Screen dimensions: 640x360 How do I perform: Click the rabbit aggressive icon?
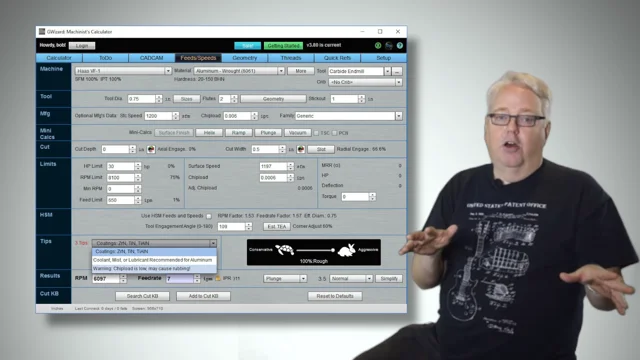click(x=347, y=249)
